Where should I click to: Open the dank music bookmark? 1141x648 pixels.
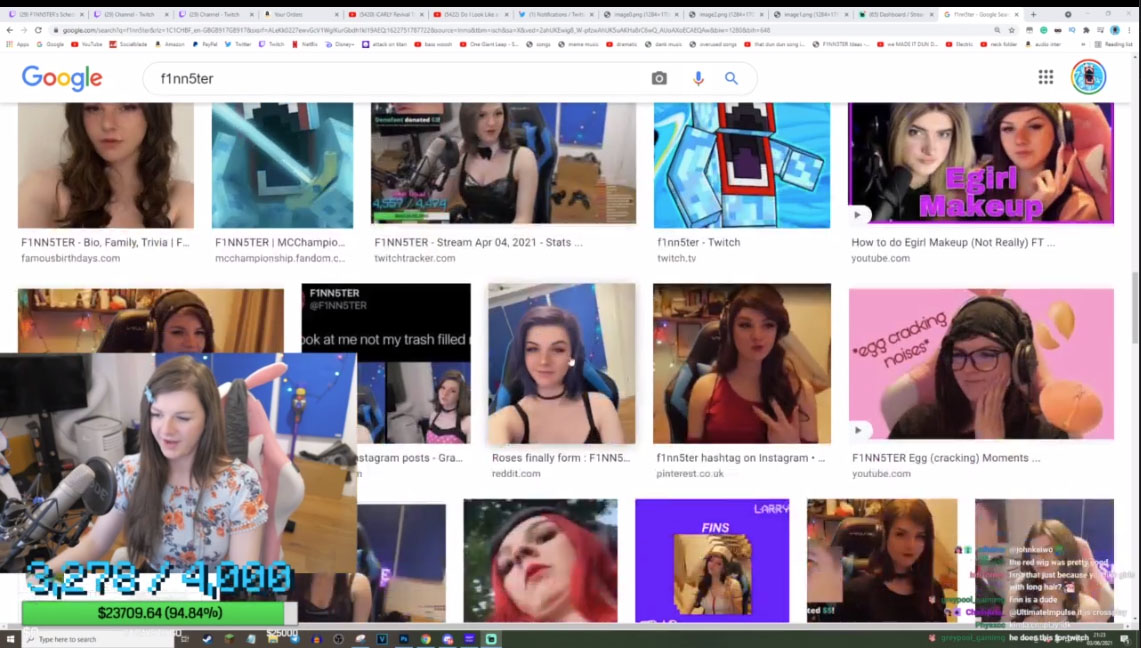[x=664, y=44]
